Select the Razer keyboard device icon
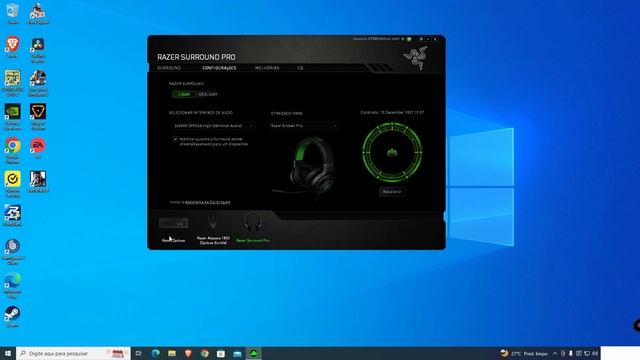Screen dimensions: 640x360 (173, 223)
